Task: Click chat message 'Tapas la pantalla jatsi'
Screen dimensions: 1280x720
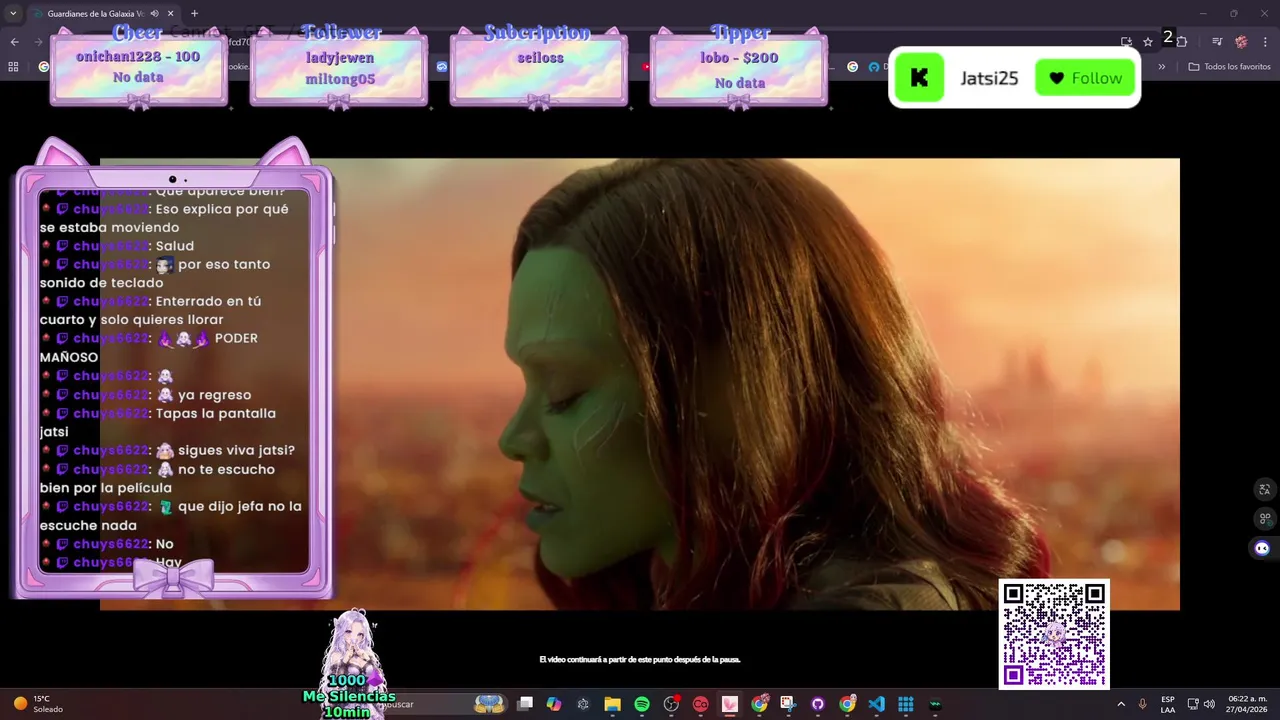Action: tap(158, 422)
